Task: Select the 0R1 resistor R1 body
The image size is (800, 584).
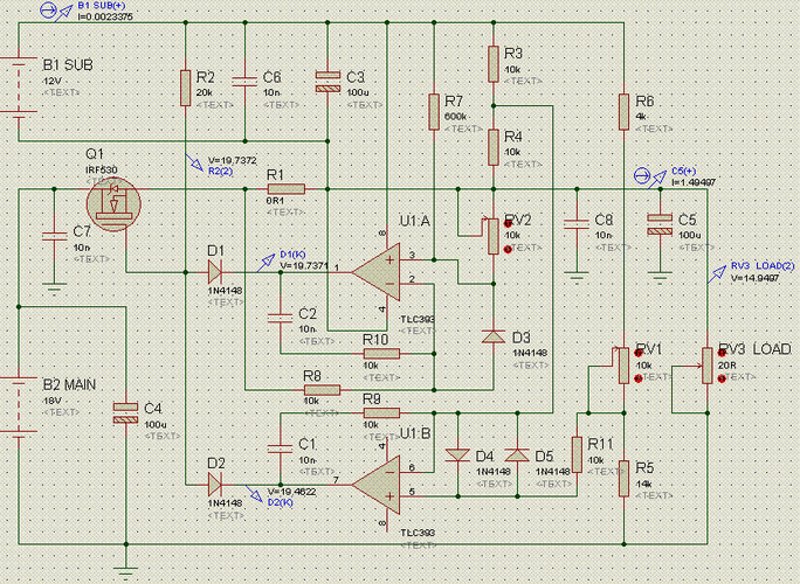Action: click(286, 189)
